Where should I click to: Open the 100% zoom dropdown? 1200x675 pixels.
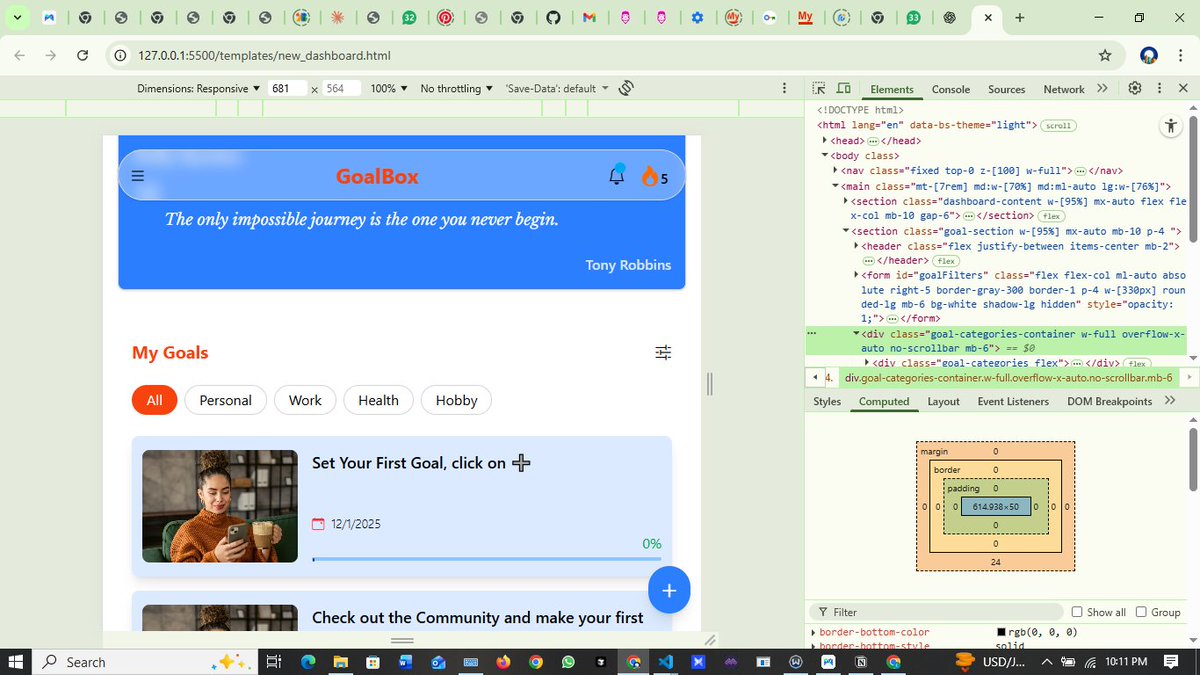(389, 88)
